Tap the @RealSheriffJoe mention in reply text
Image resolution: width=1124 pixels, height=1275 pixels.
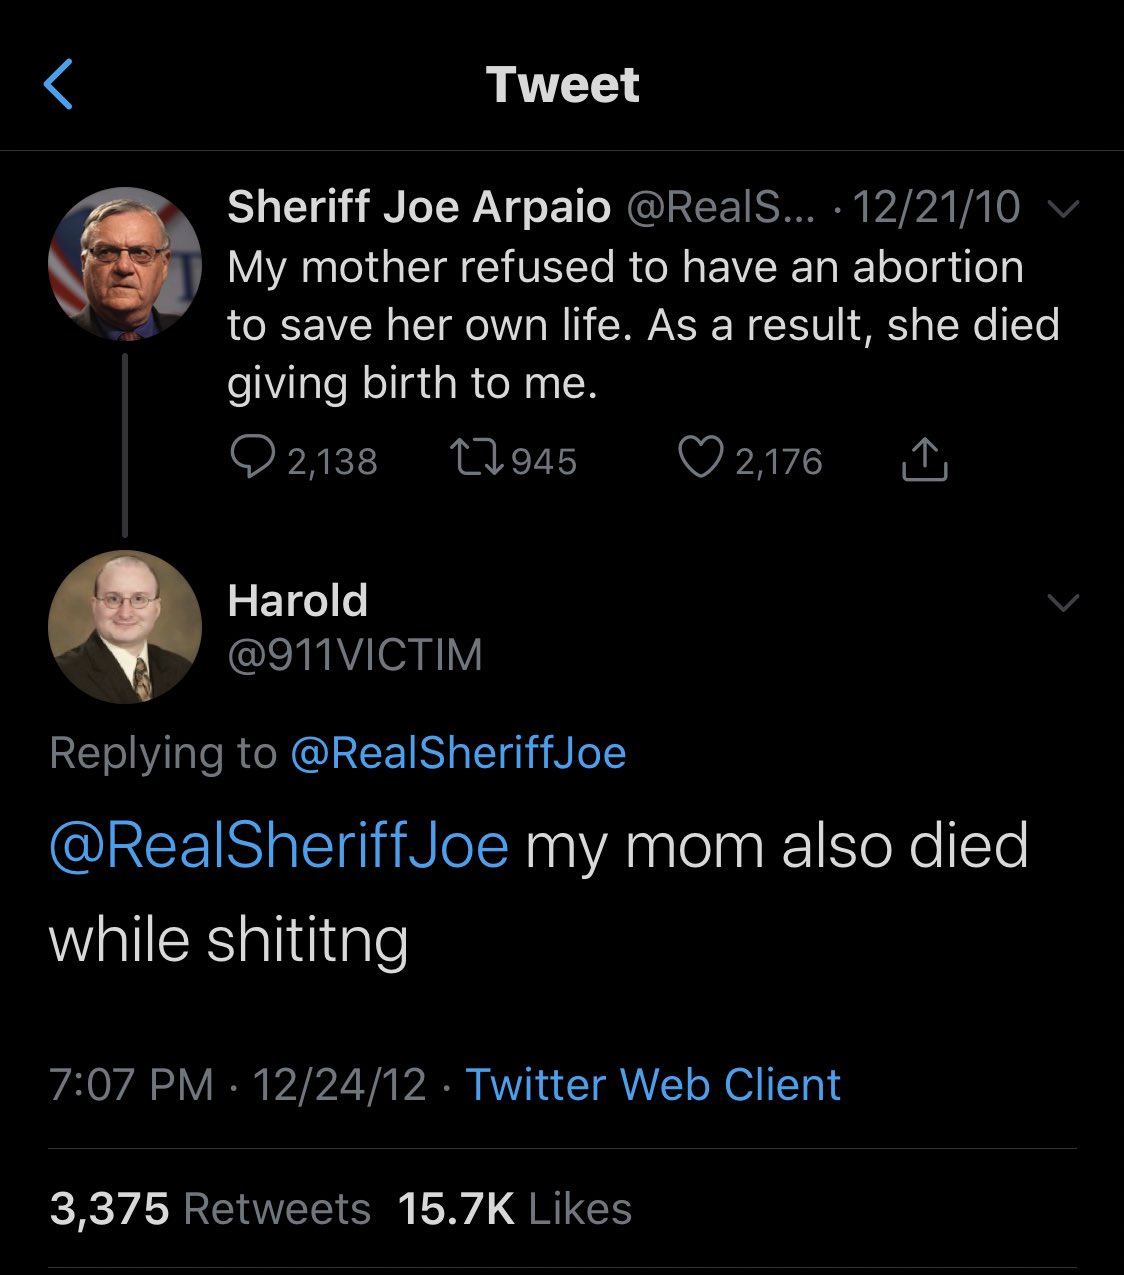[x=279, y=846]
